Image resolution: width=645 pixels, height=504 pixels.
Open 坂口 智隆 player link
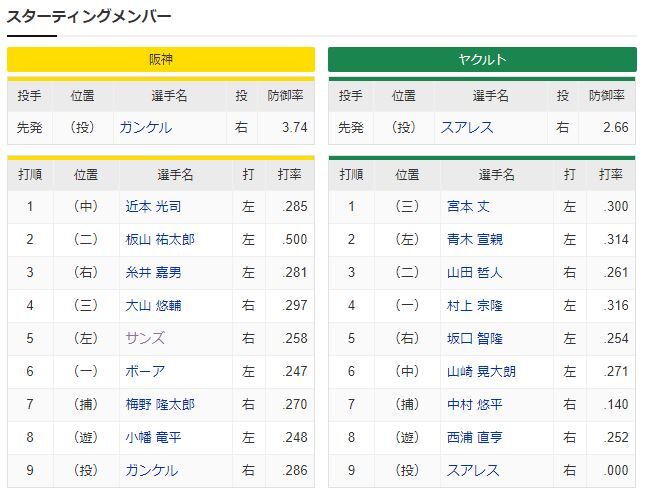[x=475, y=338]
